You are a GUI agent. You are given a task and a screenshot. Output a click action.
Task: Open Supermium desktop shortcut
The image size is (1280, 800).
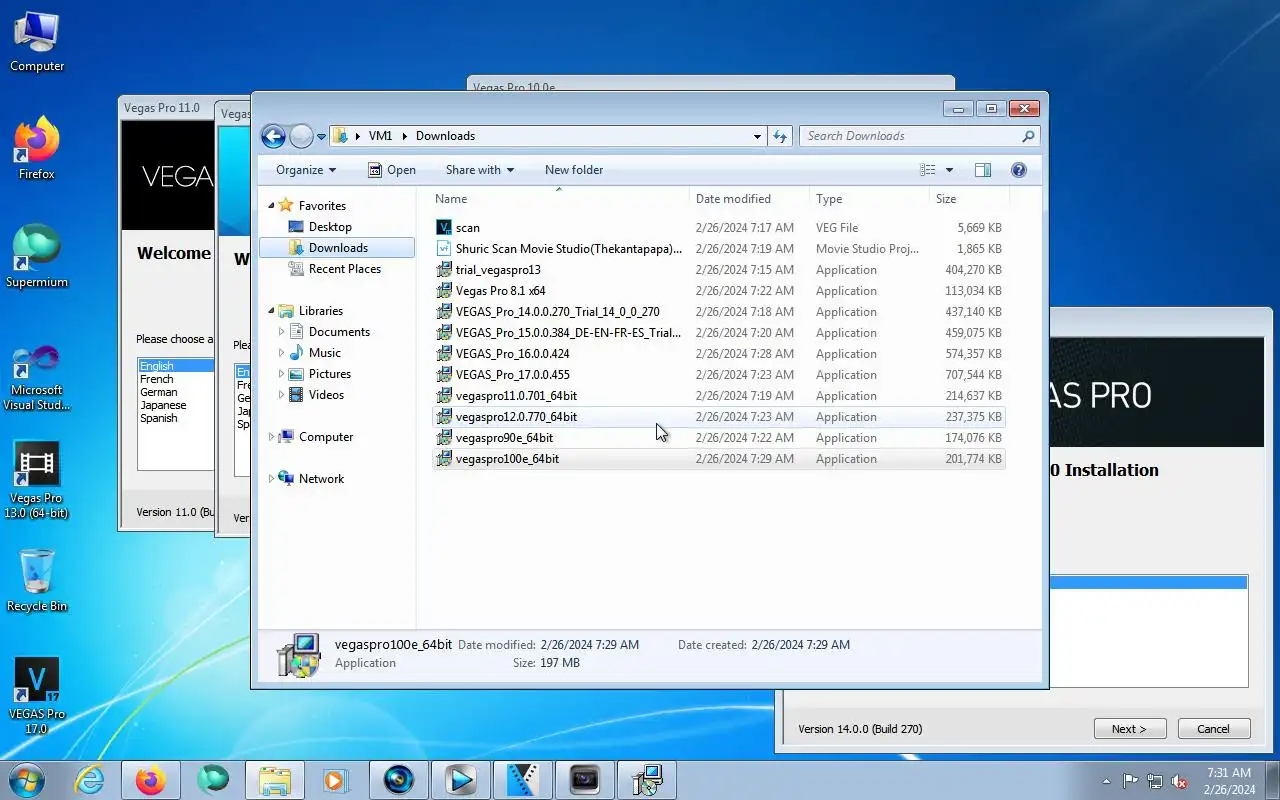(x=37, y=257)
